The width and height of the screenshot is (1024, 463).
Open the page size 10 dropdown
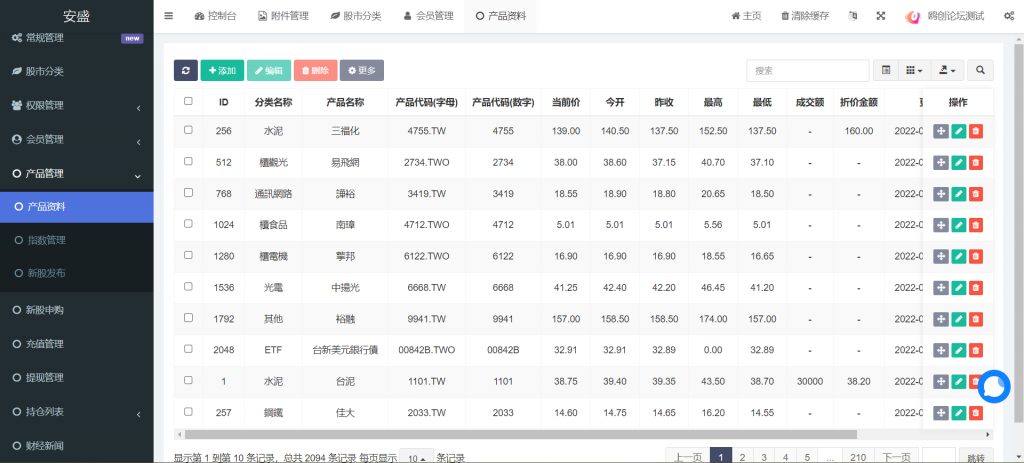tap(417, 458)
